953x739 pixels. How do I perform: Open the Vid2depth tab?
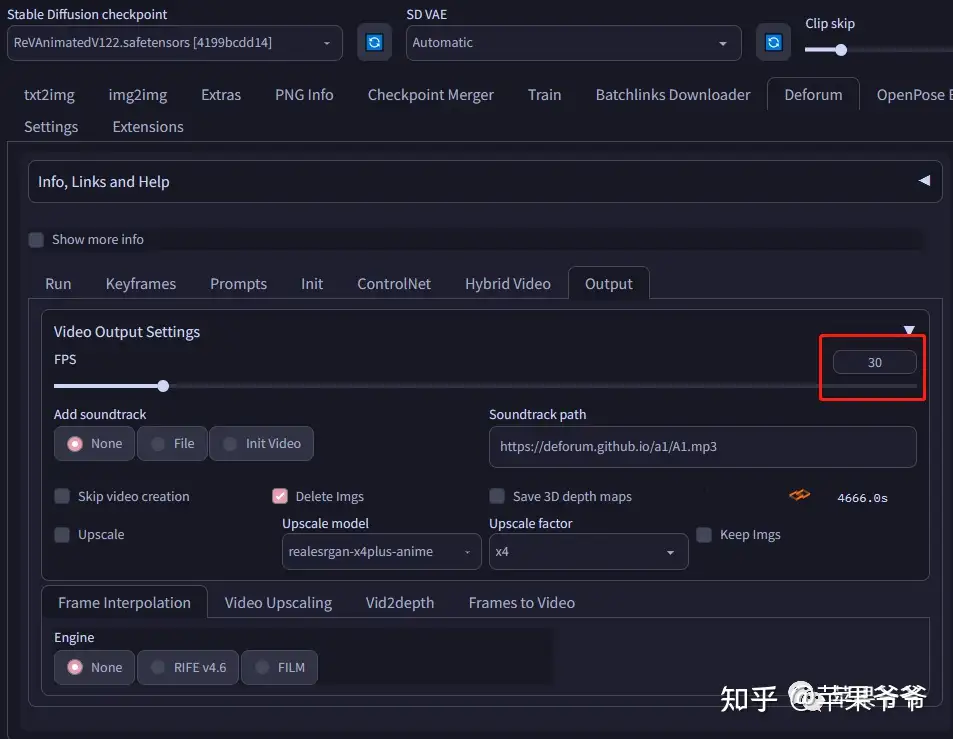[400, 603]
